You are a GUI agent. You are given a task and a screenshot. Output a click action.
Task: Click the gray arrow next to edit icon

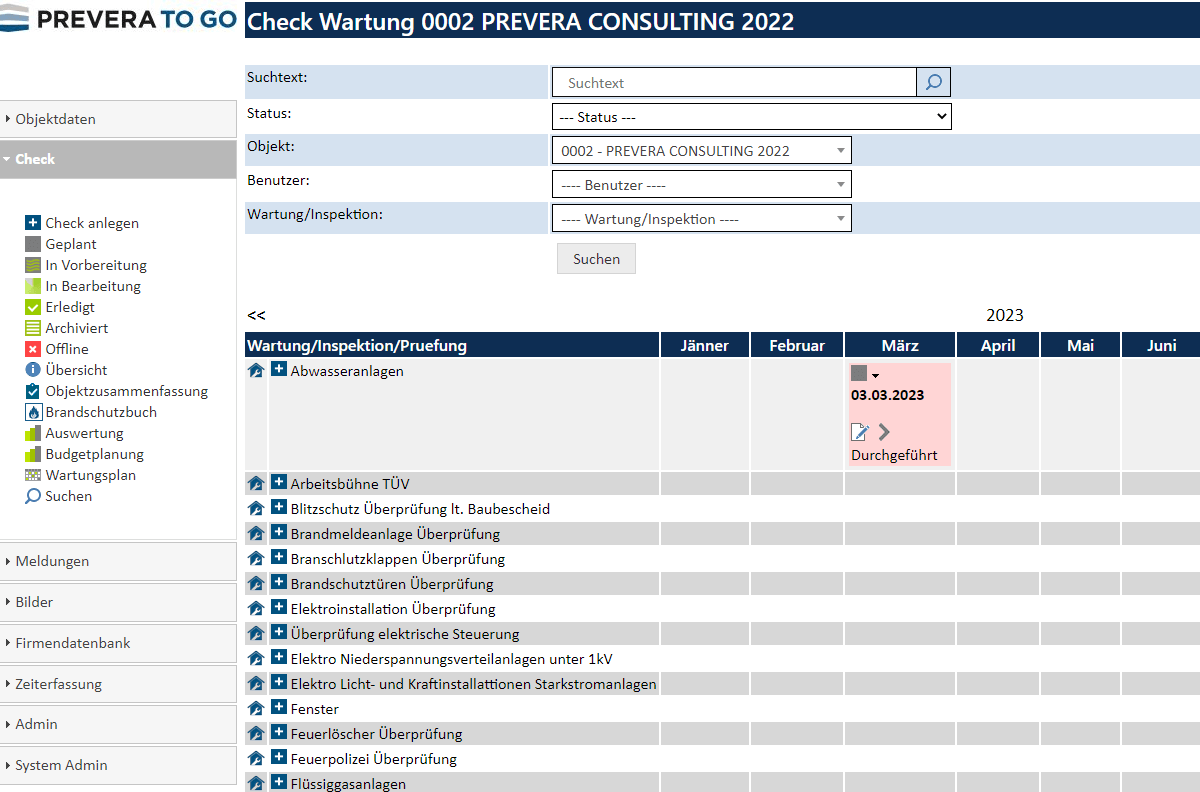(x=884, y=432)
